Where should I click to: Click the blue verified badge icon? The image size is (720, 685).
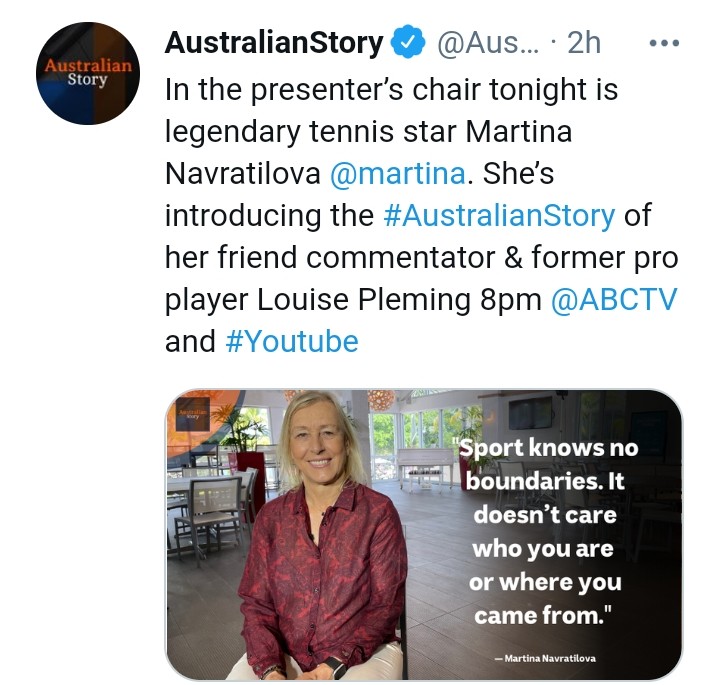(408, 42)
